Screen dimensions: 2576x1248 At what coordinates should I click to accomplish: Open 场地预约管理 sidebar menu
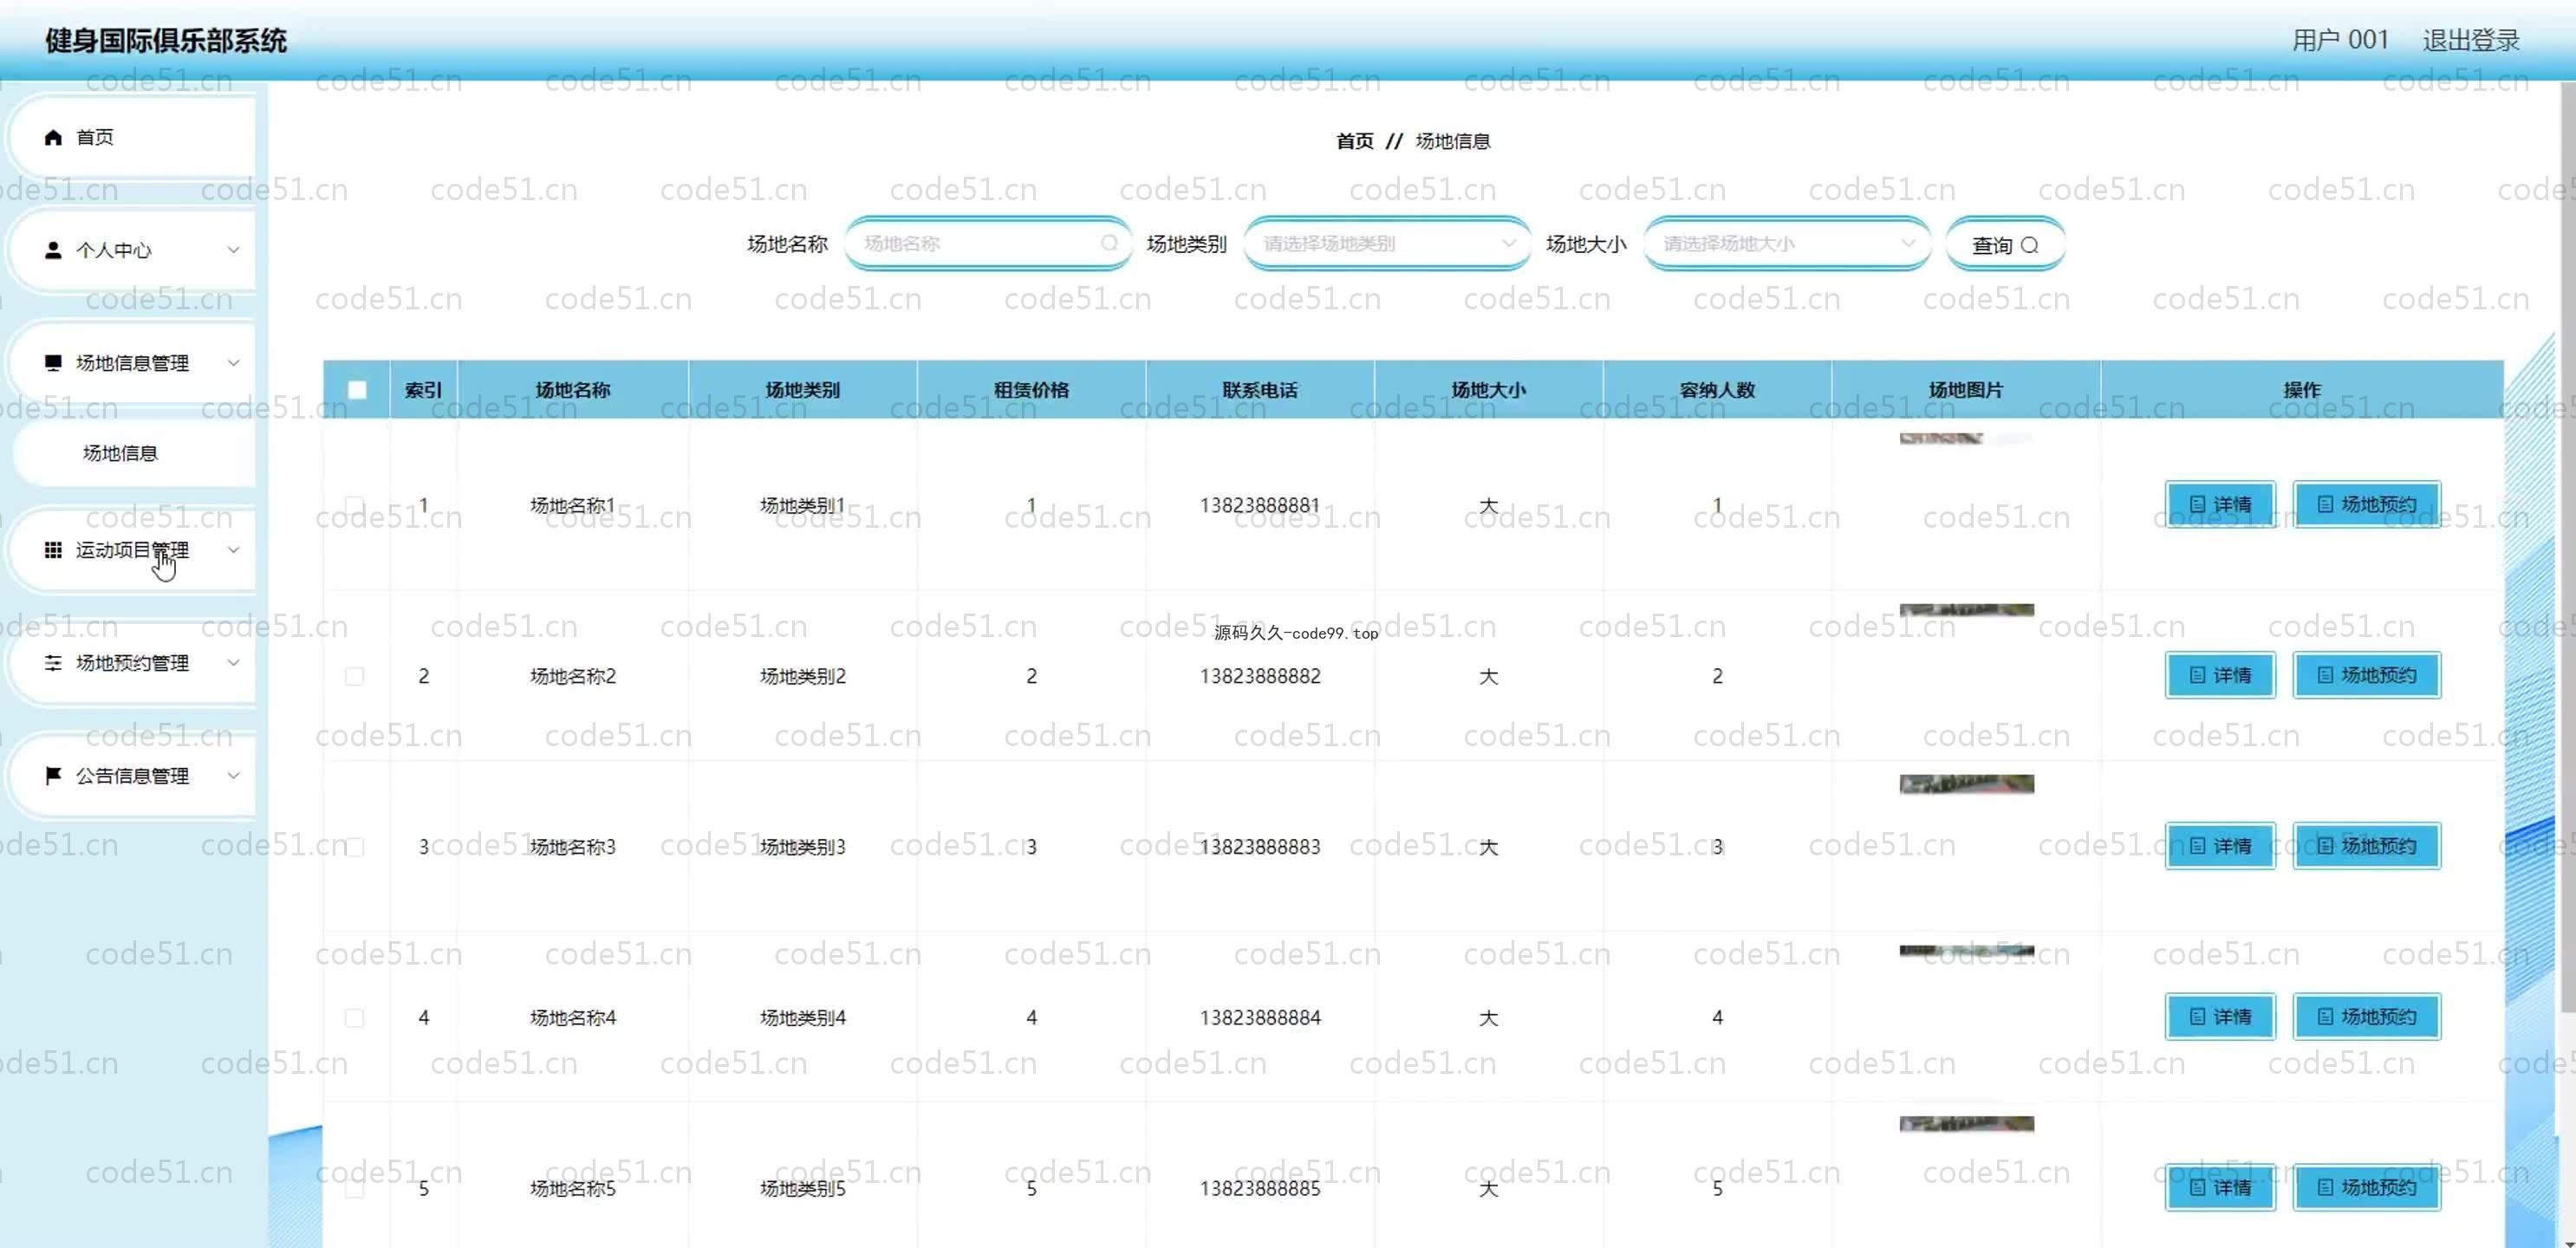pyautogui.click(x=132, y=663)
